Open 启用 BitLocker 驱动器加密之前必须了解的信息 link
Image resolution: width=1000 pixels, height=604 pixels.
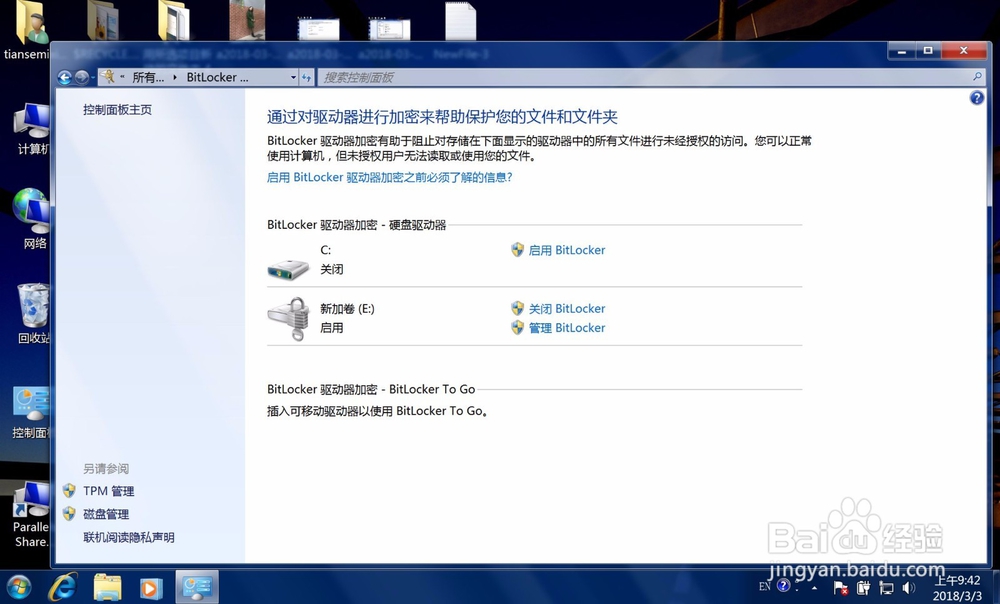[x=389, y=177]
